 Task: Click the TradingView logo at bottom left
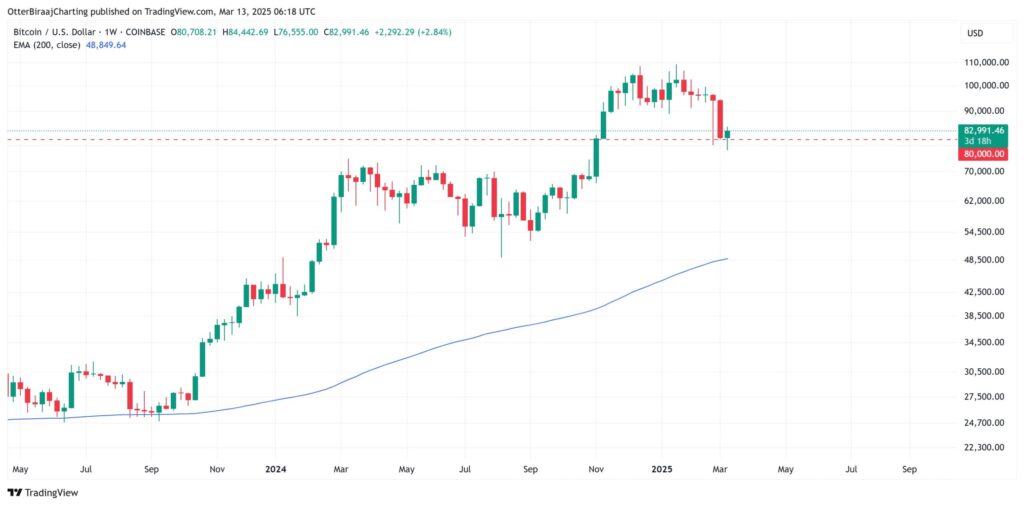click(43, 492)
